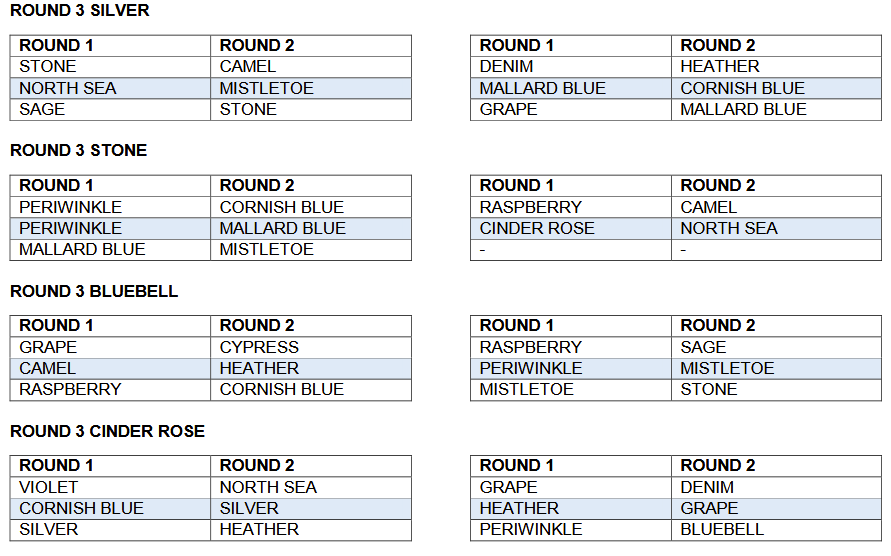Click the ROUND 3 CINDER ROSE heading
This screenshot has width=891, height=556.
(x=107, y=432)
